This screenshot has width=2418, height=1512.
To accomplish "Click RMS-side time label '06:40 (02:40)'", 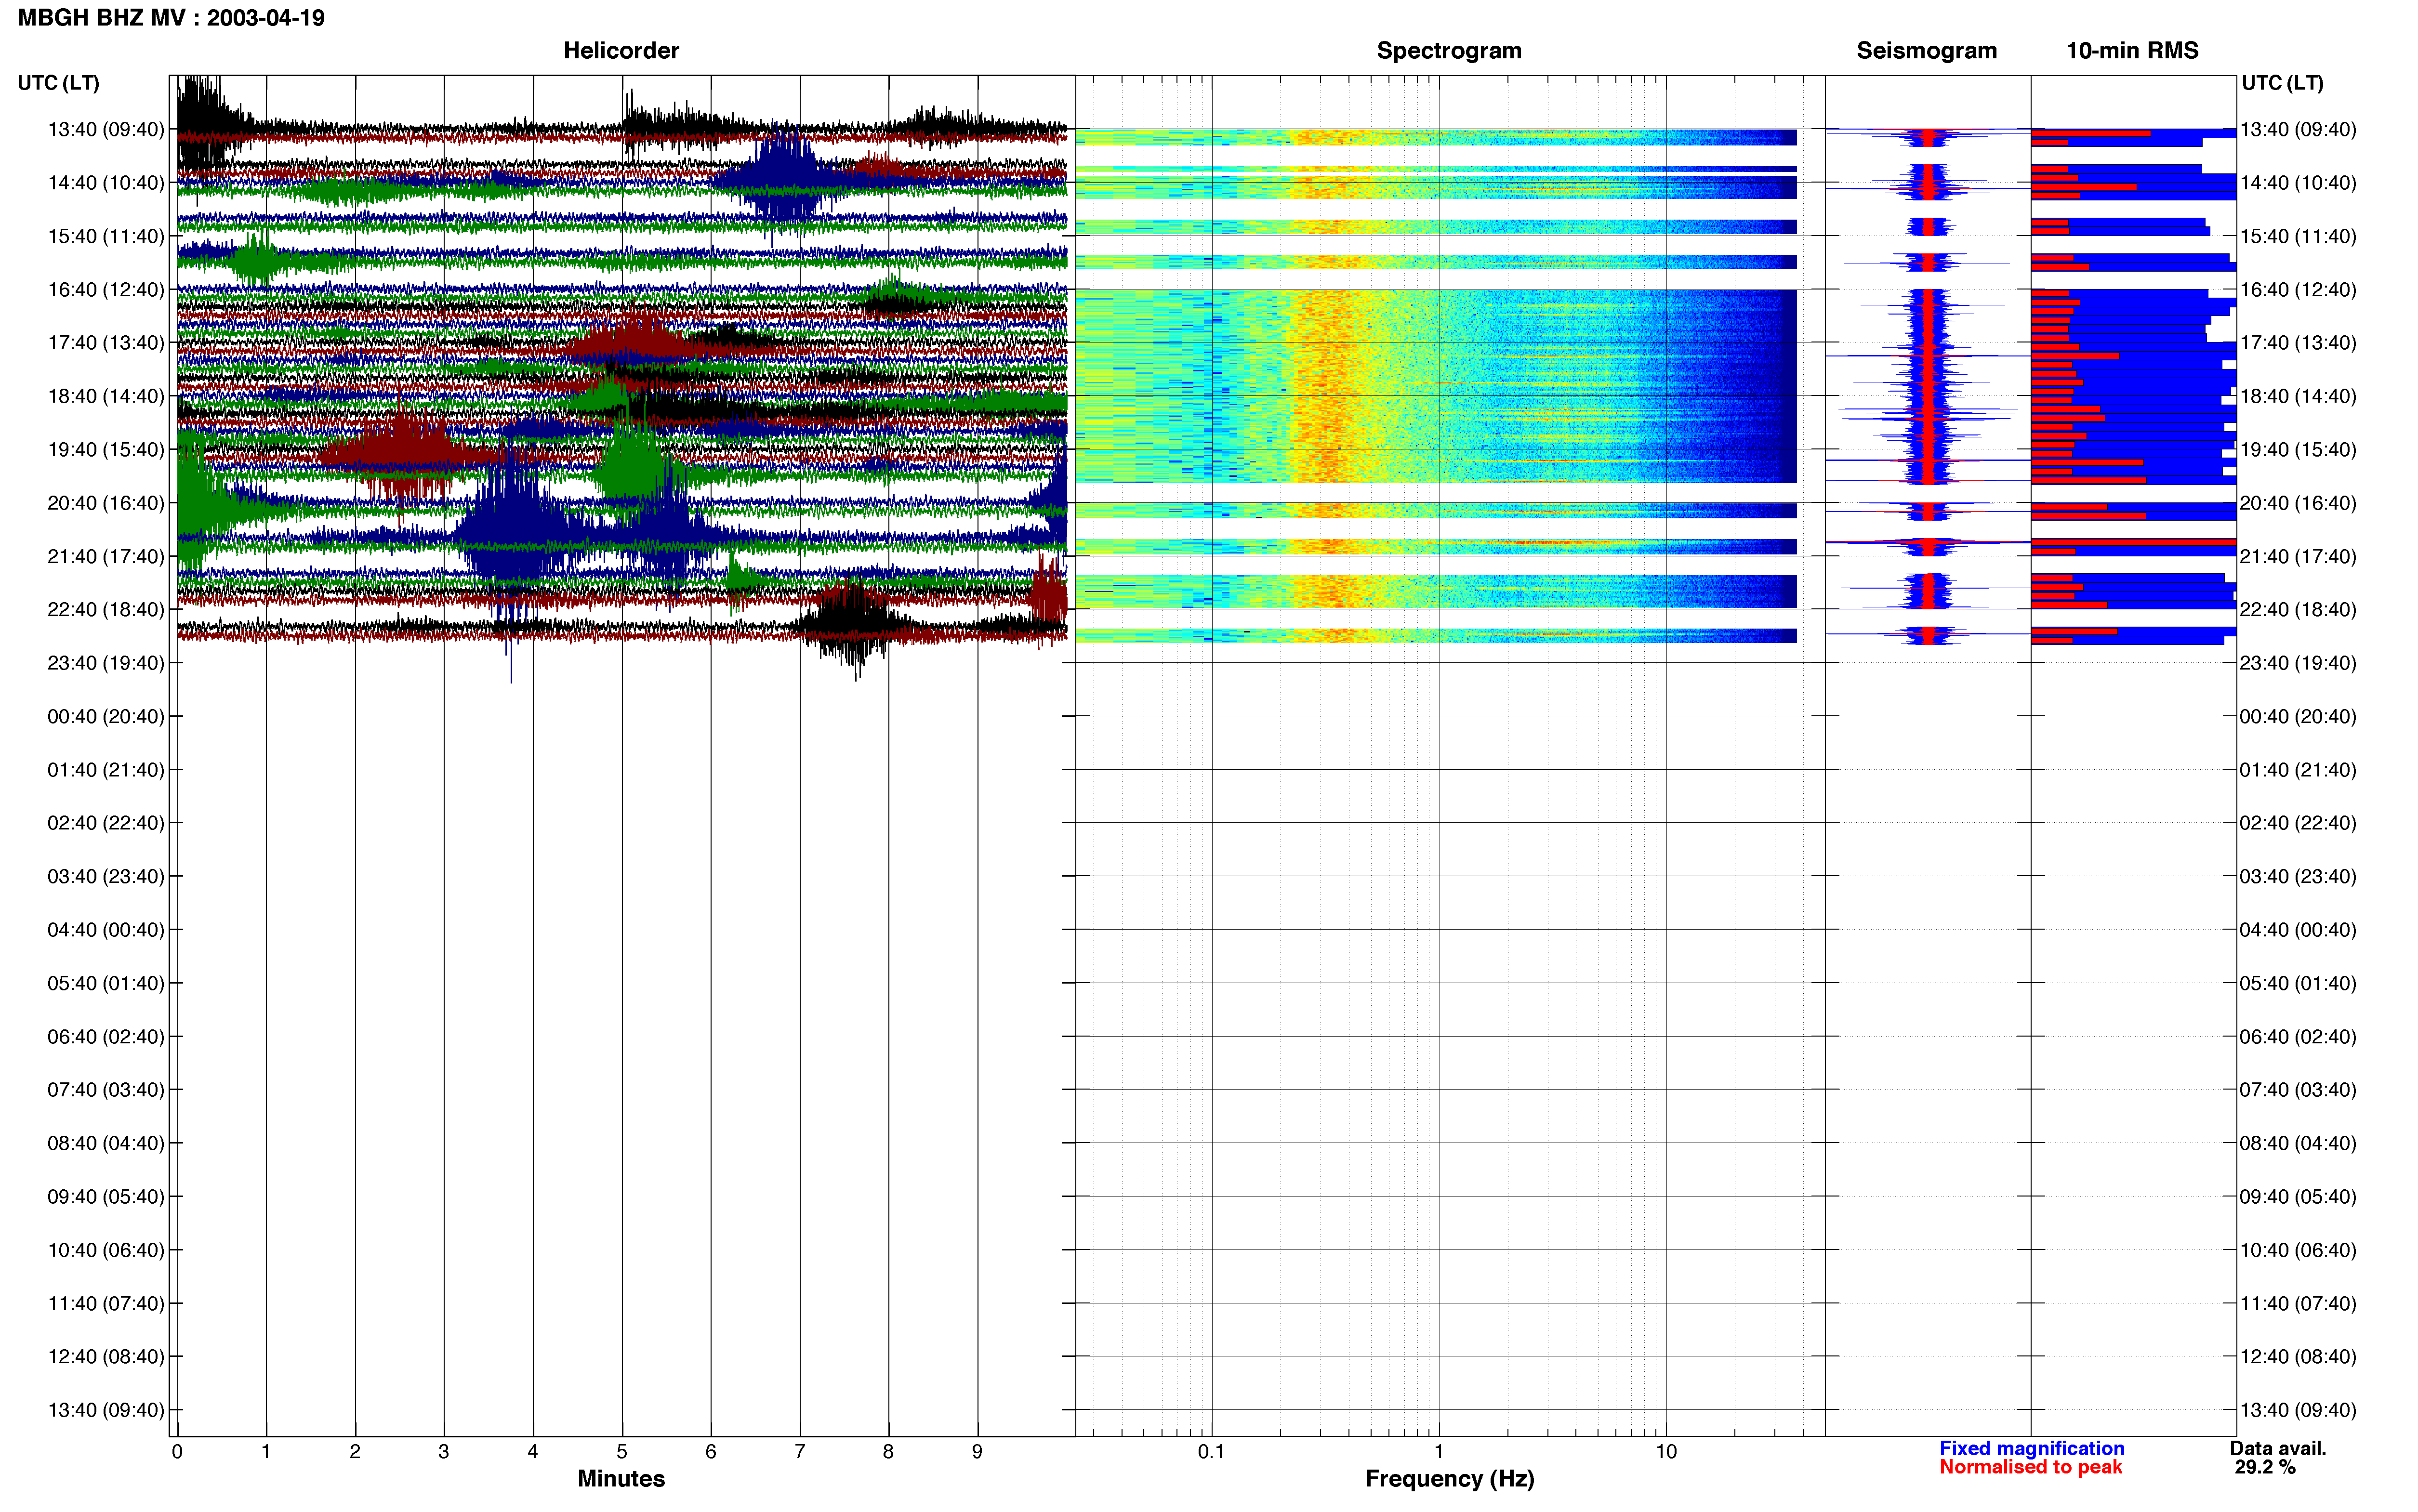I will (2298, 1037).
